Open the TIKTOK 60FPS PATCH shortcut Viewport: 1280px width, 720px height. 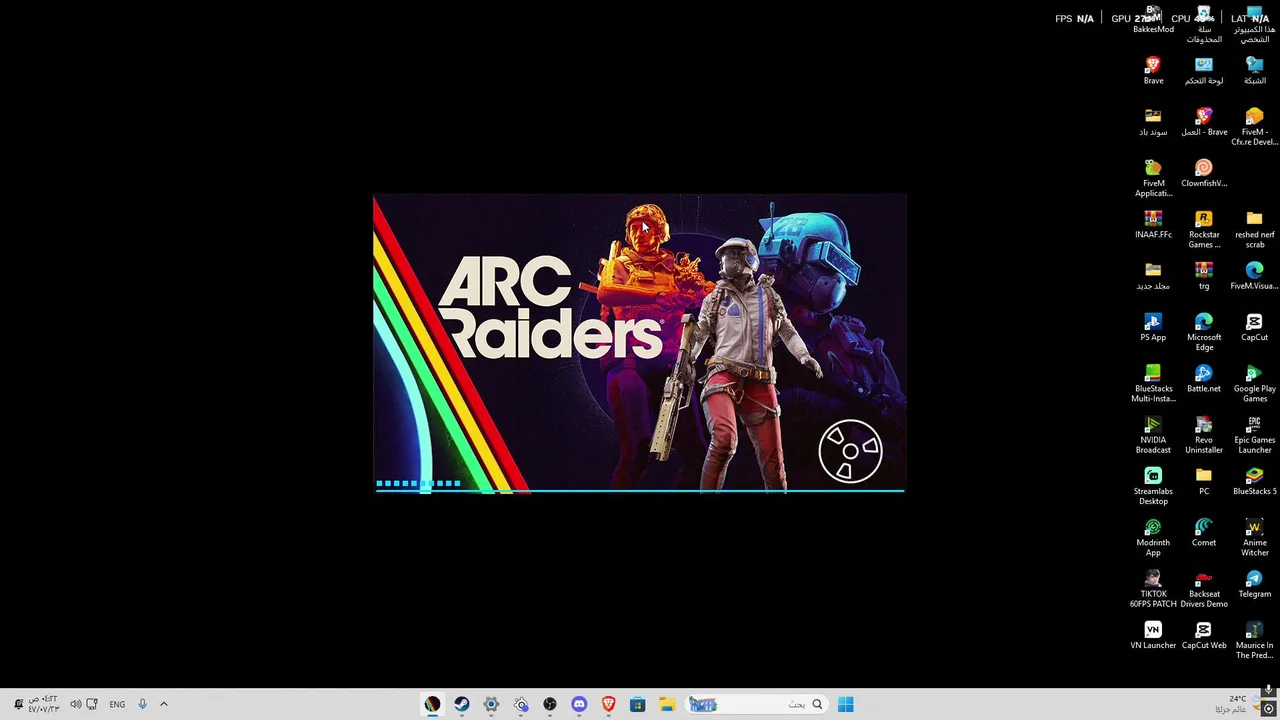(x=1153, y=588)
